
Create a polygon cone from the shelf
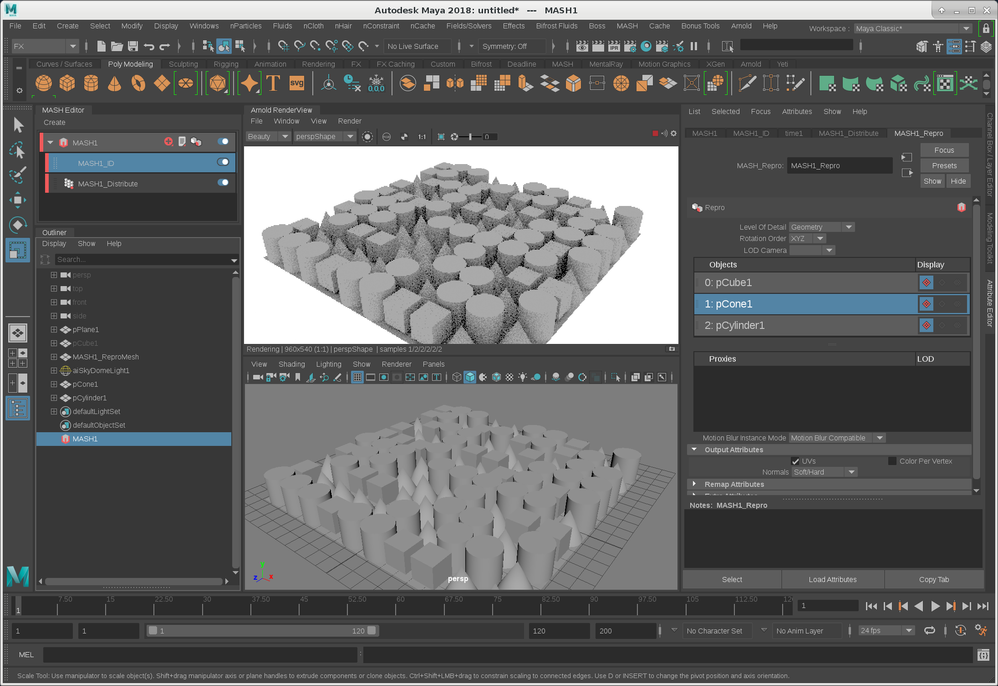[x=115, y=83]
